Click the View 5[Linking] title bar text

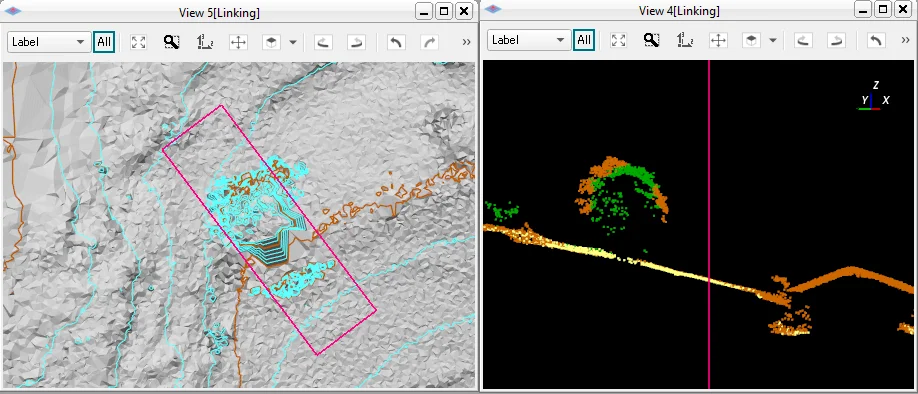point(220,12)
